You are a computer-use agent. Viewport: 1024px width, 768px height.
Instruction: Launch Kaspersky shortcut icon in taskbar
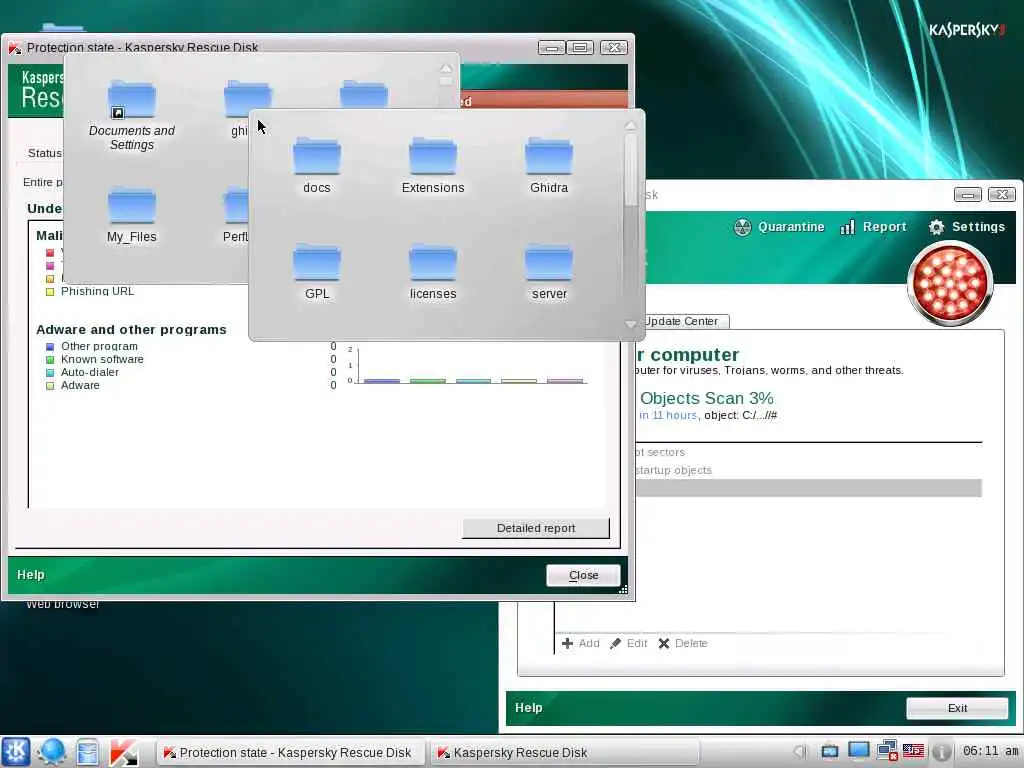(123, 752)
